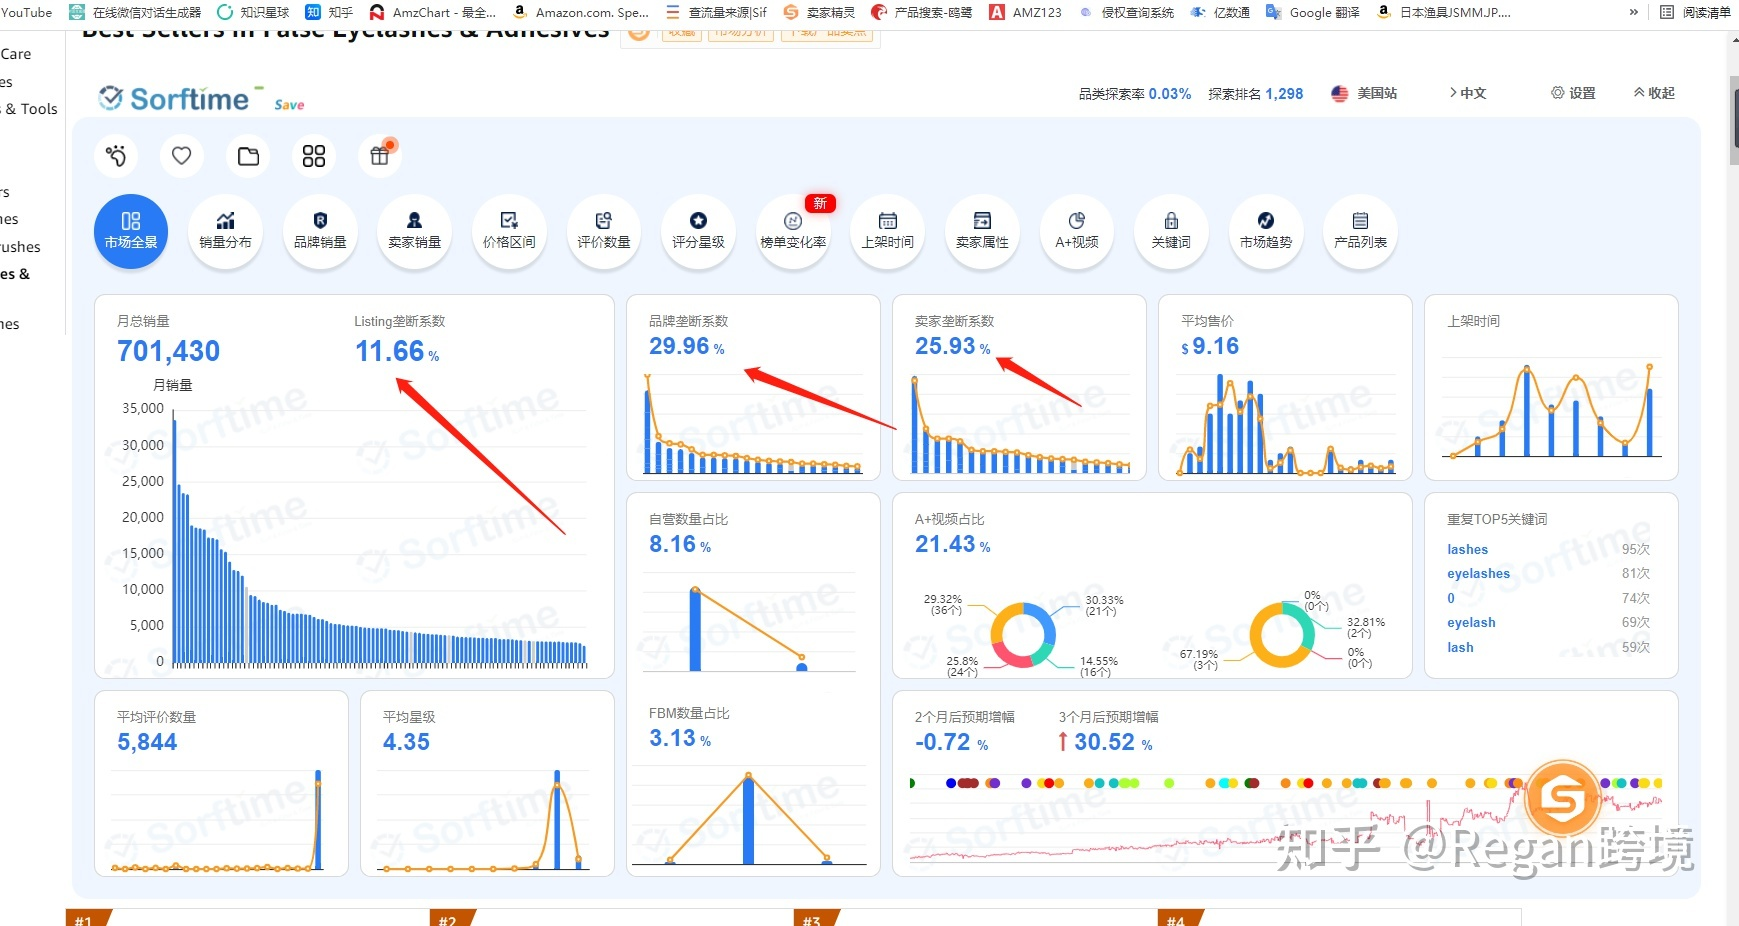Click the heart favorites icon
The height and width of the screenshot is (926, 1739).
[181, 156]
